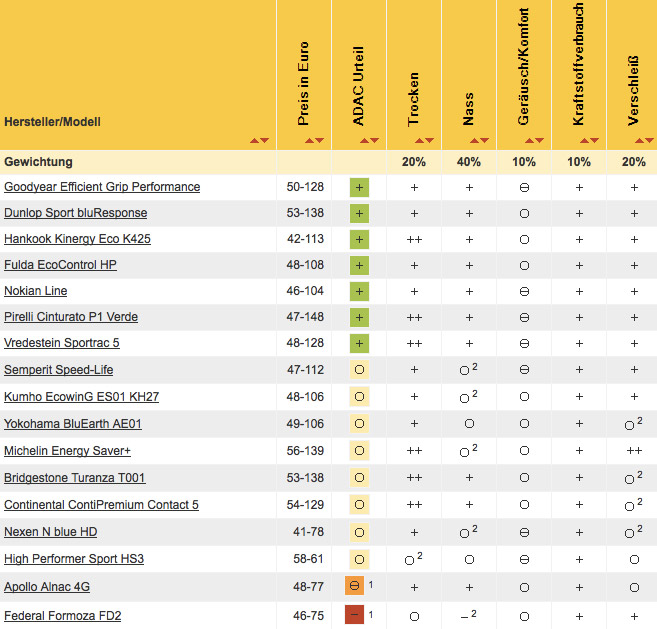Screen dimensions: 657x629
Task: Sort Verschleiß column ascending
Action: pyautogui.click(x=639, y=141)
